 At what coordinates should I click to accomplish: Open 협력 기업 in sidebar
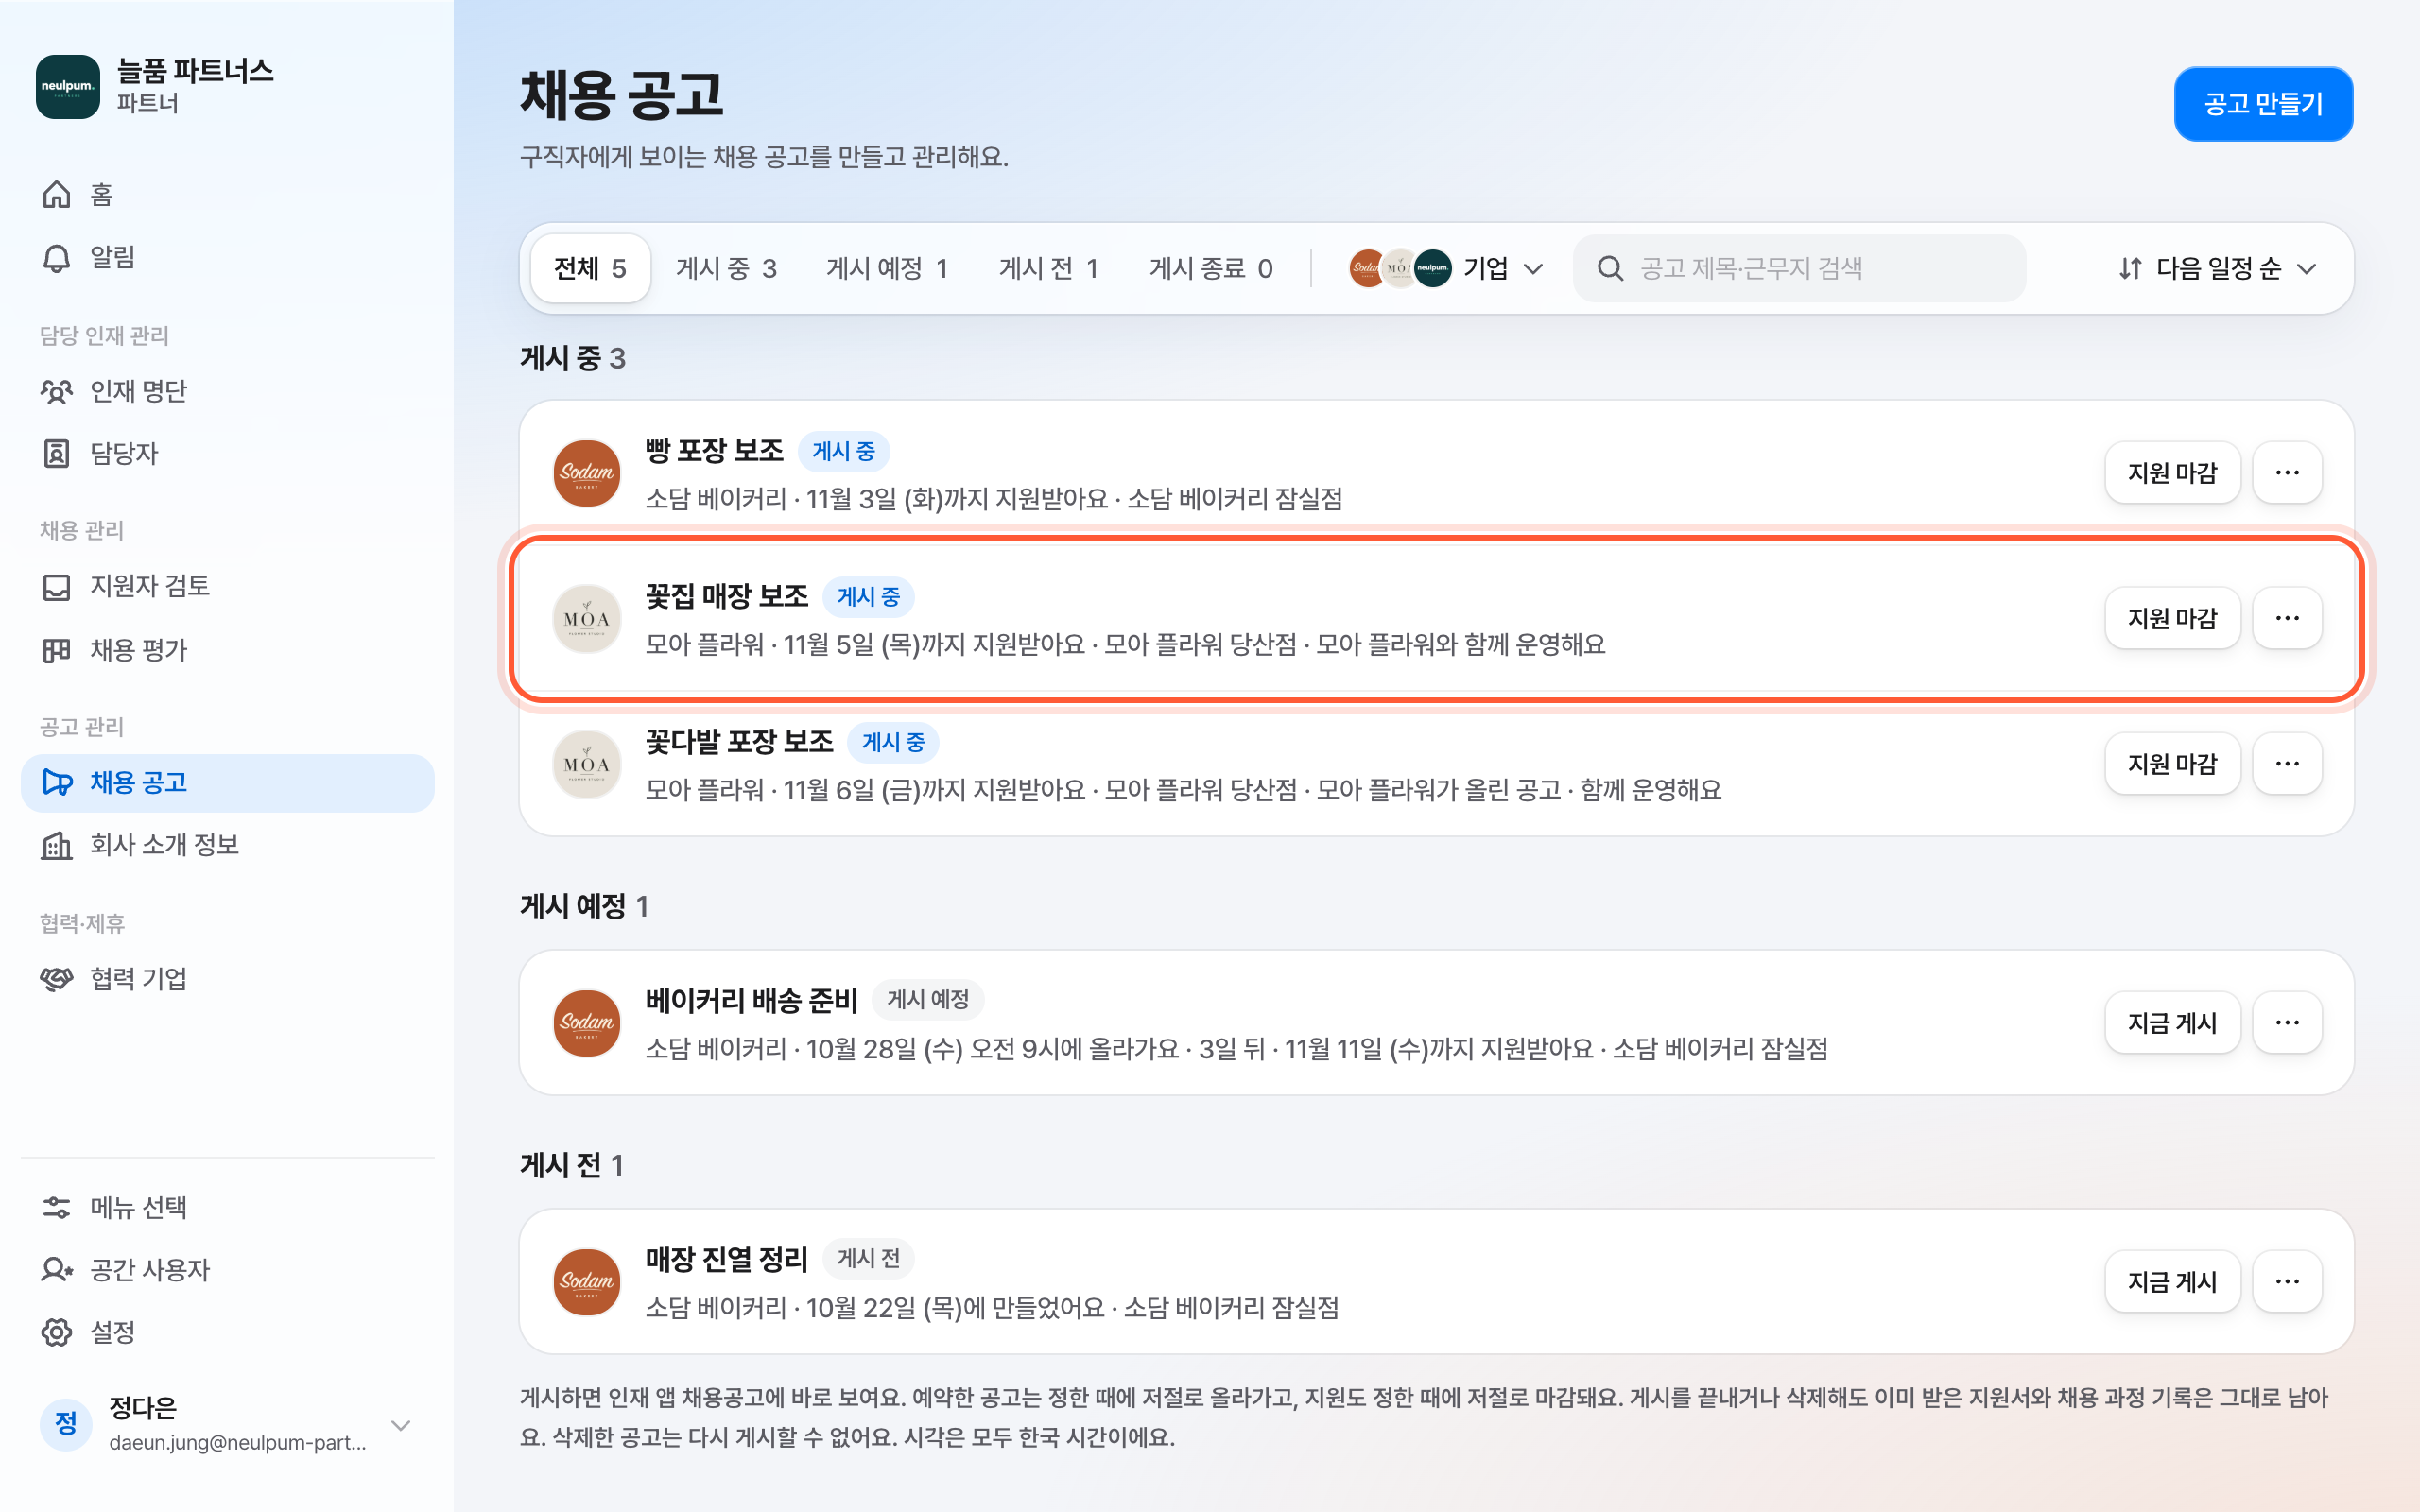click(x=227, y=979)
